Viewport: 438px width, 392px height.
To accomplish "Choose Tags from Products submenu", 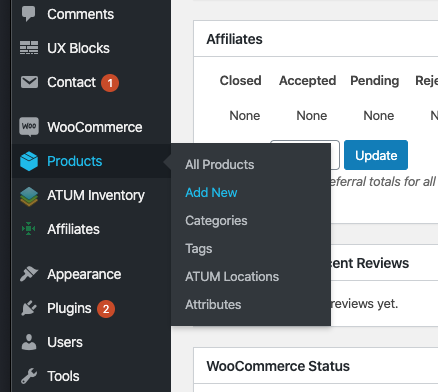I will tap(198, 249).
